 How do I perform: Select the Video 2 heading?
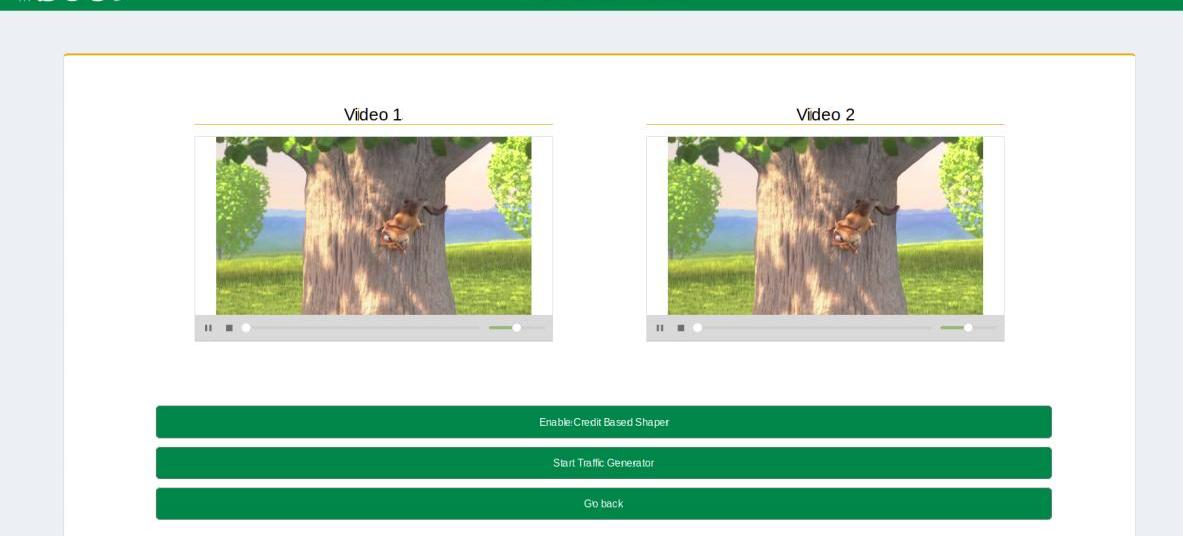(x=825, y=115)
